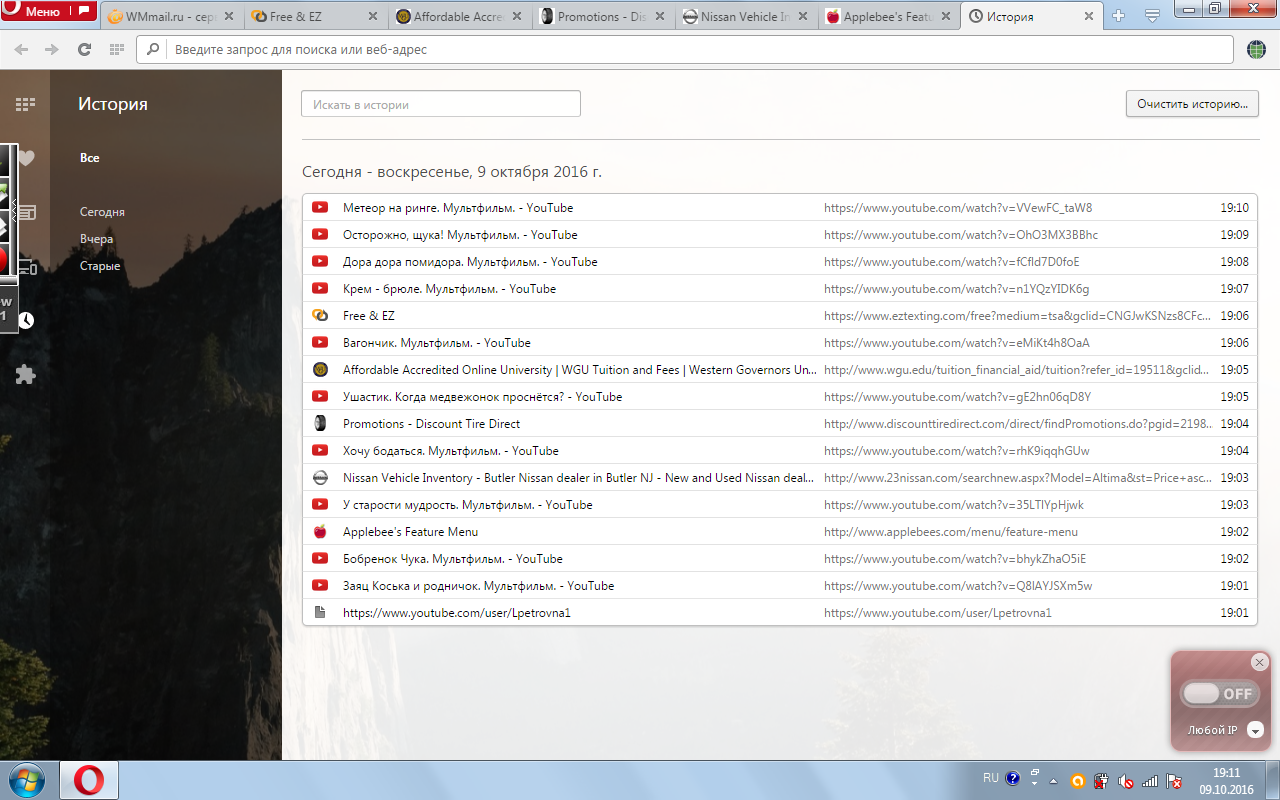Select the history clock icon in the sidebar

click(x=25, y=320)
